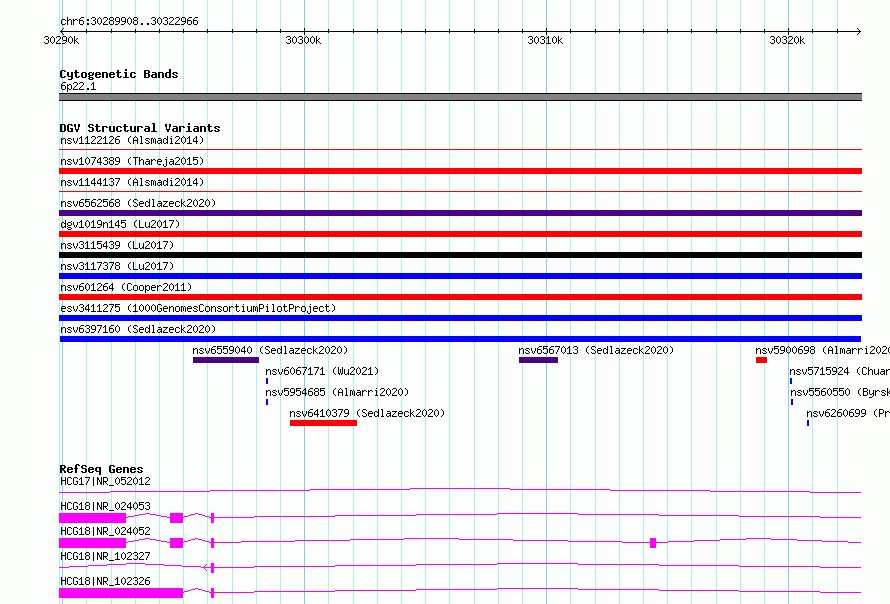Open the nsv601264 (Cooper2011) variant label

[x=126, y=287]
